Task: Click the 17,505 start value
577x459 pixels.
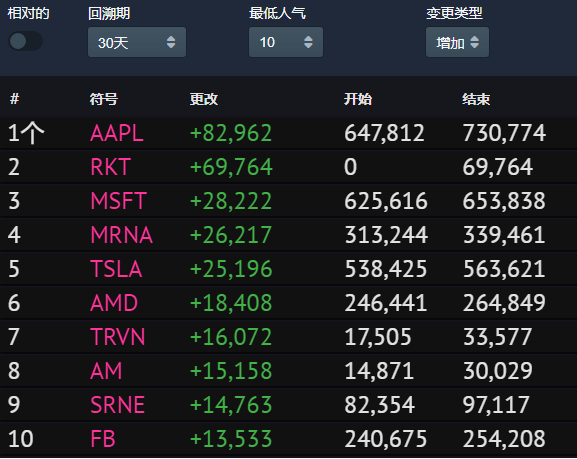Action: click(x=378, y=337)
